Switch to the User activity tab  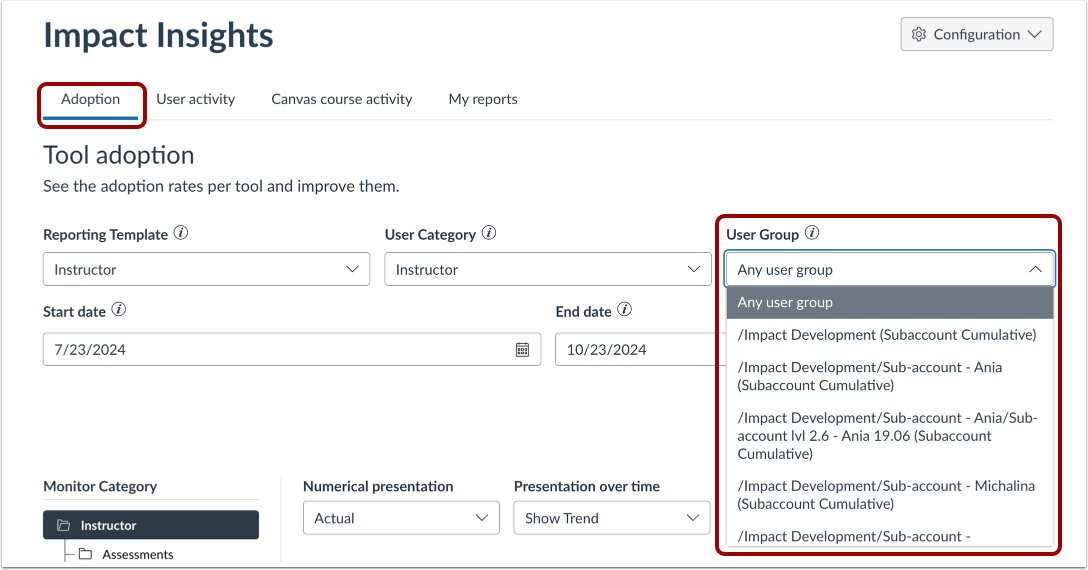[x=195, y=99]
